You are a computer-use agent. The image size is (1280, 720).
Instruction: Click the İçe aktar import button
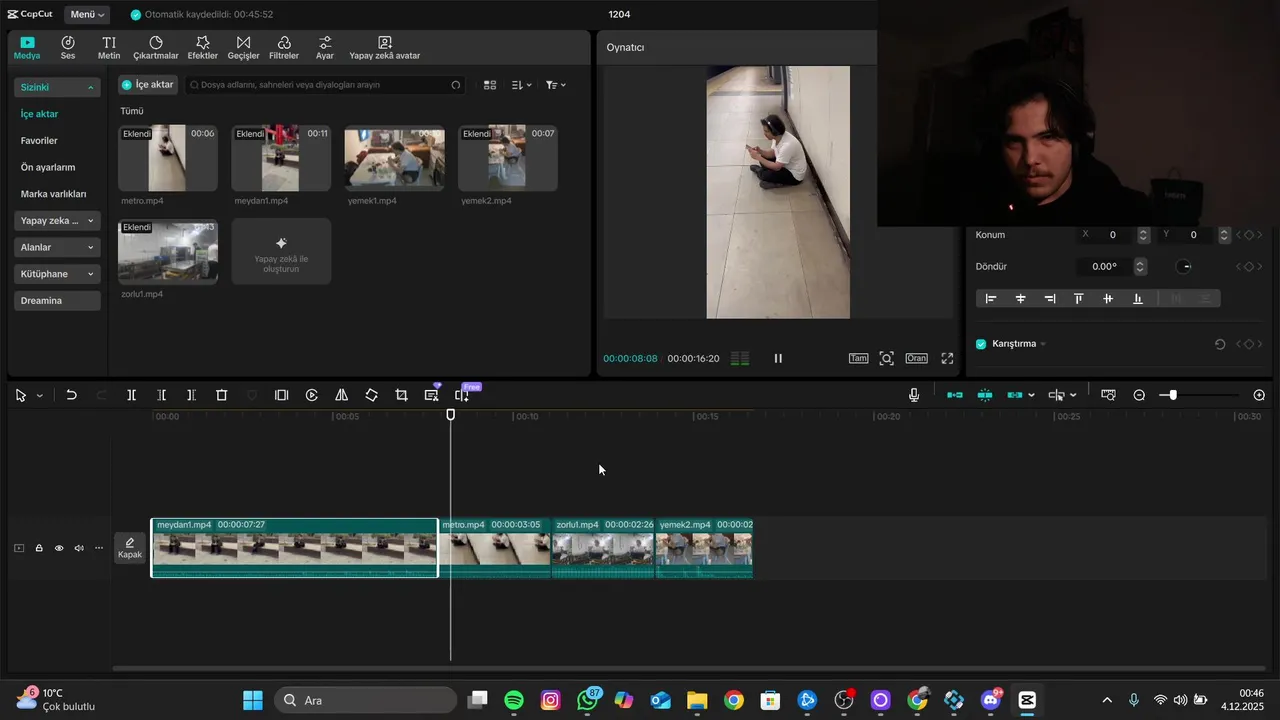coord(148,85)
